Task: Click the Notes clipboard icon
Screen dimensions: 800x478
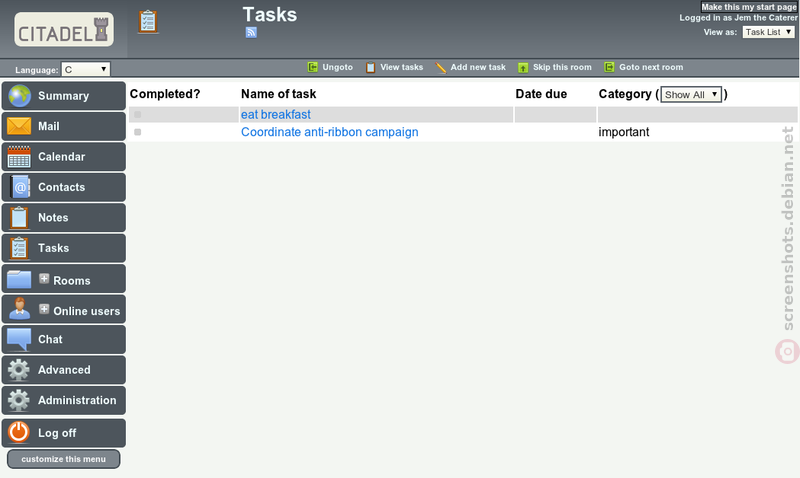Action: [x=19, y=218]
